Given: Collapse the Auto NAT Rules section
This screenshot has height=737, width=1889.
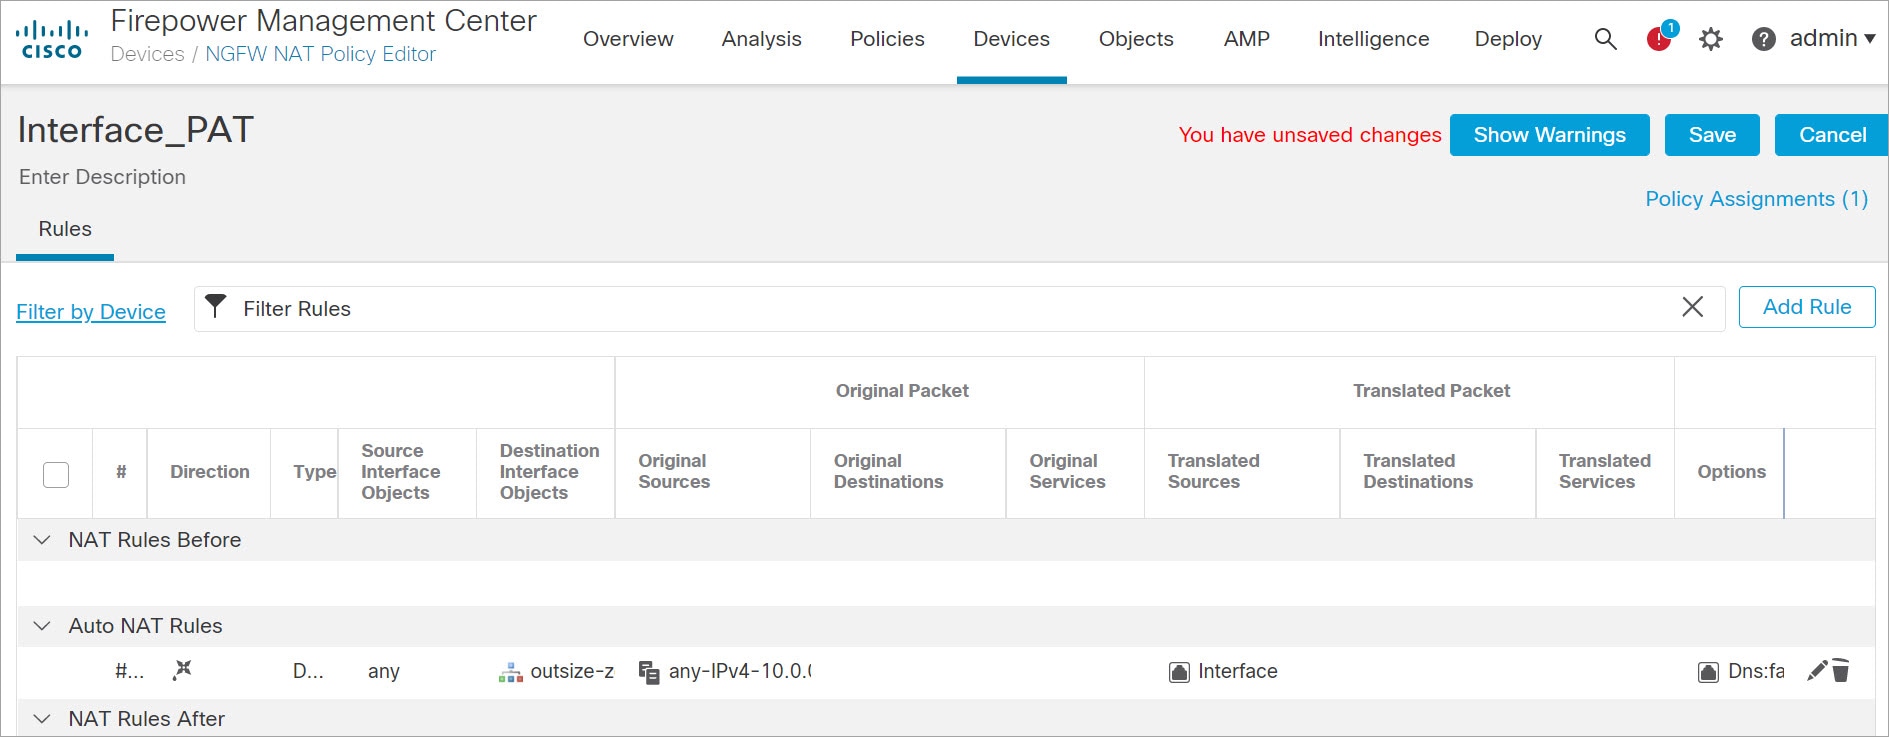Looking at the screenshot, I should pos(42,626).
